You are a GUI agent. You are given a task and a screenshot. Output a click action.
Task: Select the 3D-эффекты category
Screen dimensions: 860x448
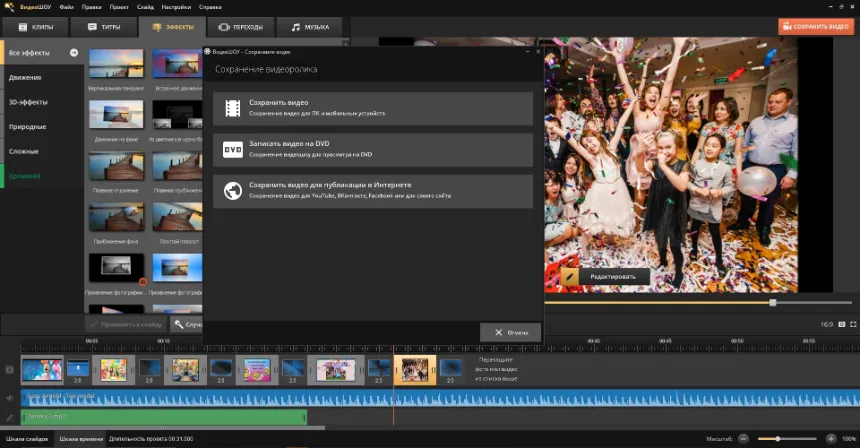27,102
